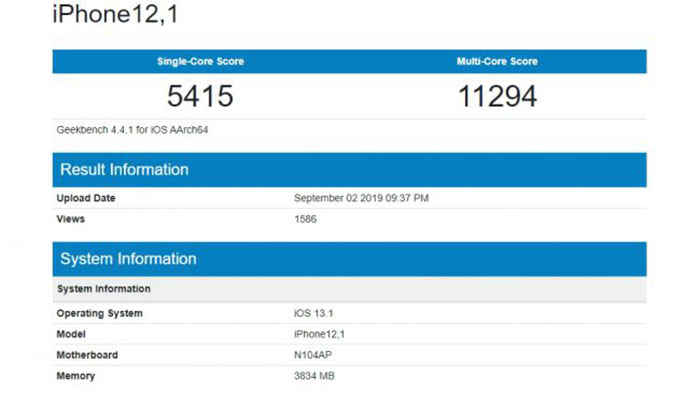Click the Geekbench 4.4.1 for iOS AArch64 text
Viewport: 700px width, 393px height.
point(132,130)
